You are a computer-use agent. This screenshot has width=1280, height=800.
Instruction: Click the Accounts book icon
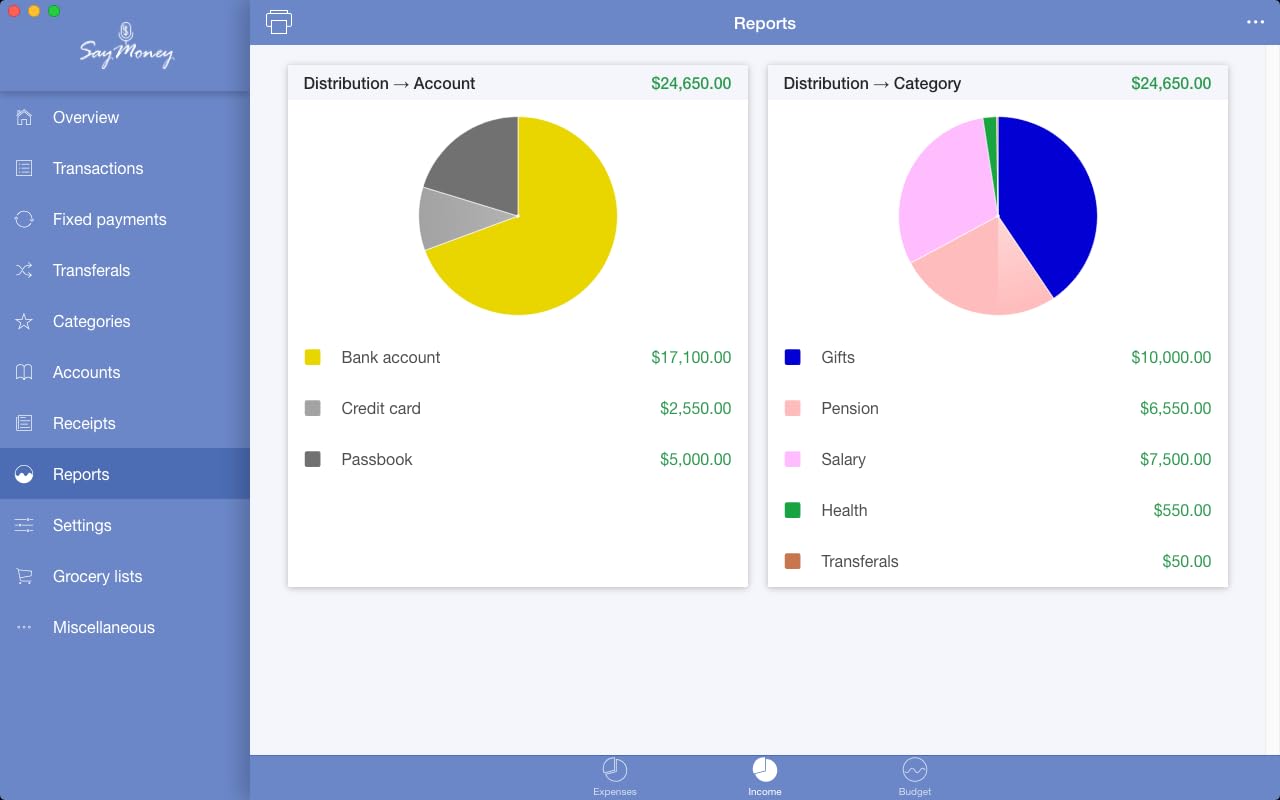click(x=24, y=372)
